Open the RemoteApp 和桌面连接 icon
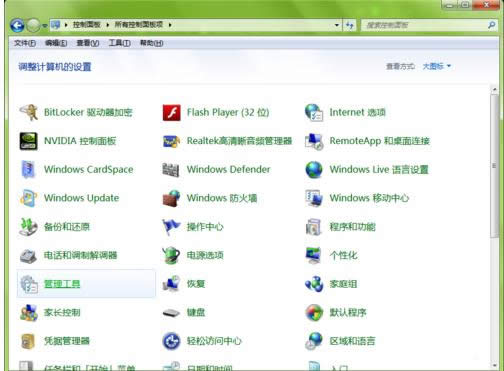 click(314, 141)
